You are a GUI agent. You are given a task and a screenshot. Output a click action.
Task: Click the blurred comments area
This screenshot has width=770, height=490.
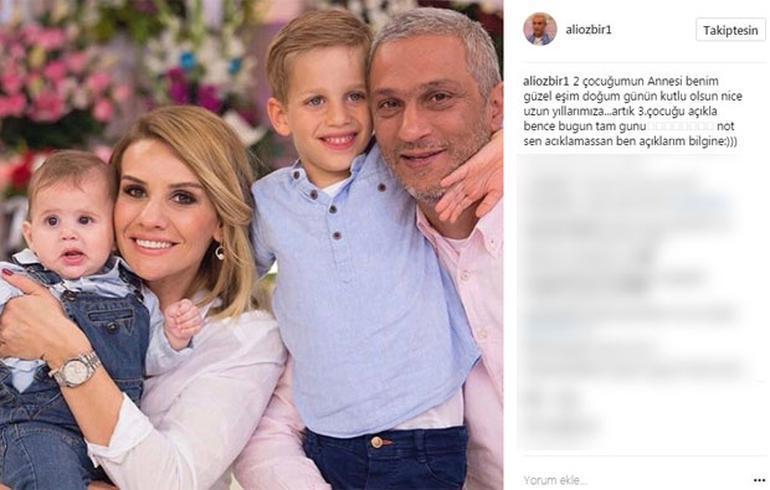[x=636, y=304]
